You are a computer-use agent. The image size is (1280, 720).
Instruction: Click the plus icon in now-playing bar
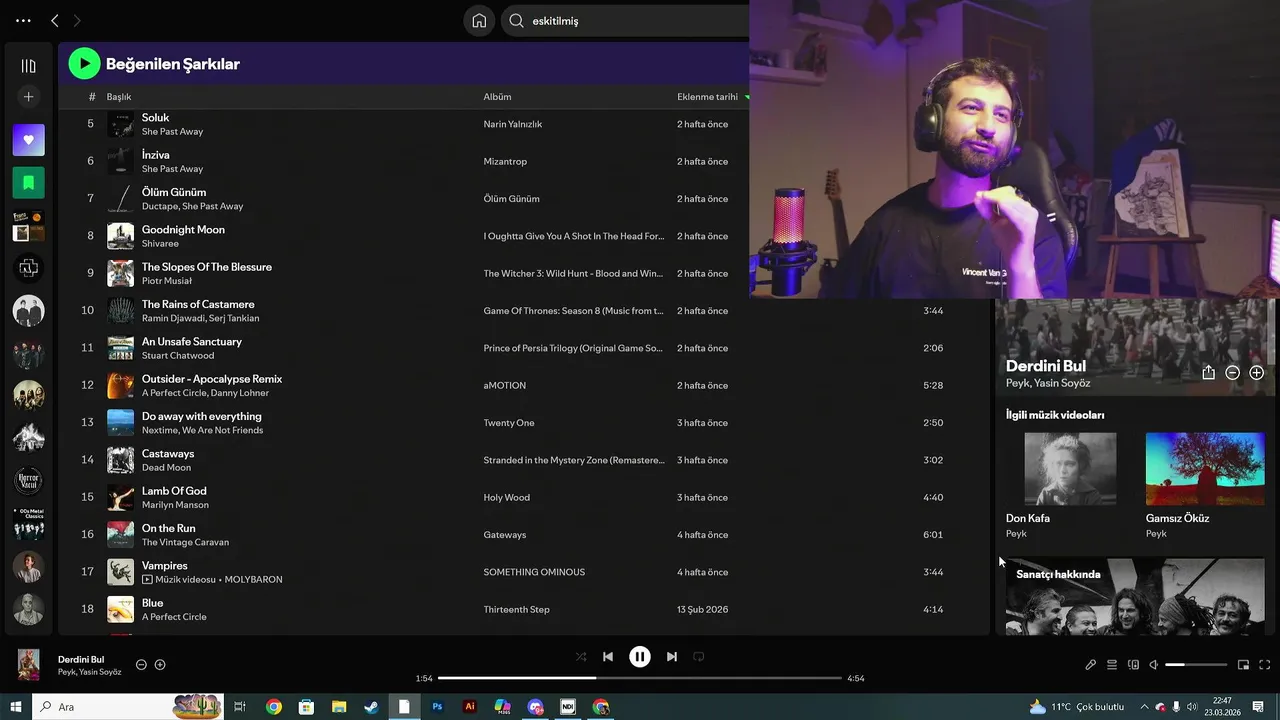pyautogui.click(x=159, y=665)
